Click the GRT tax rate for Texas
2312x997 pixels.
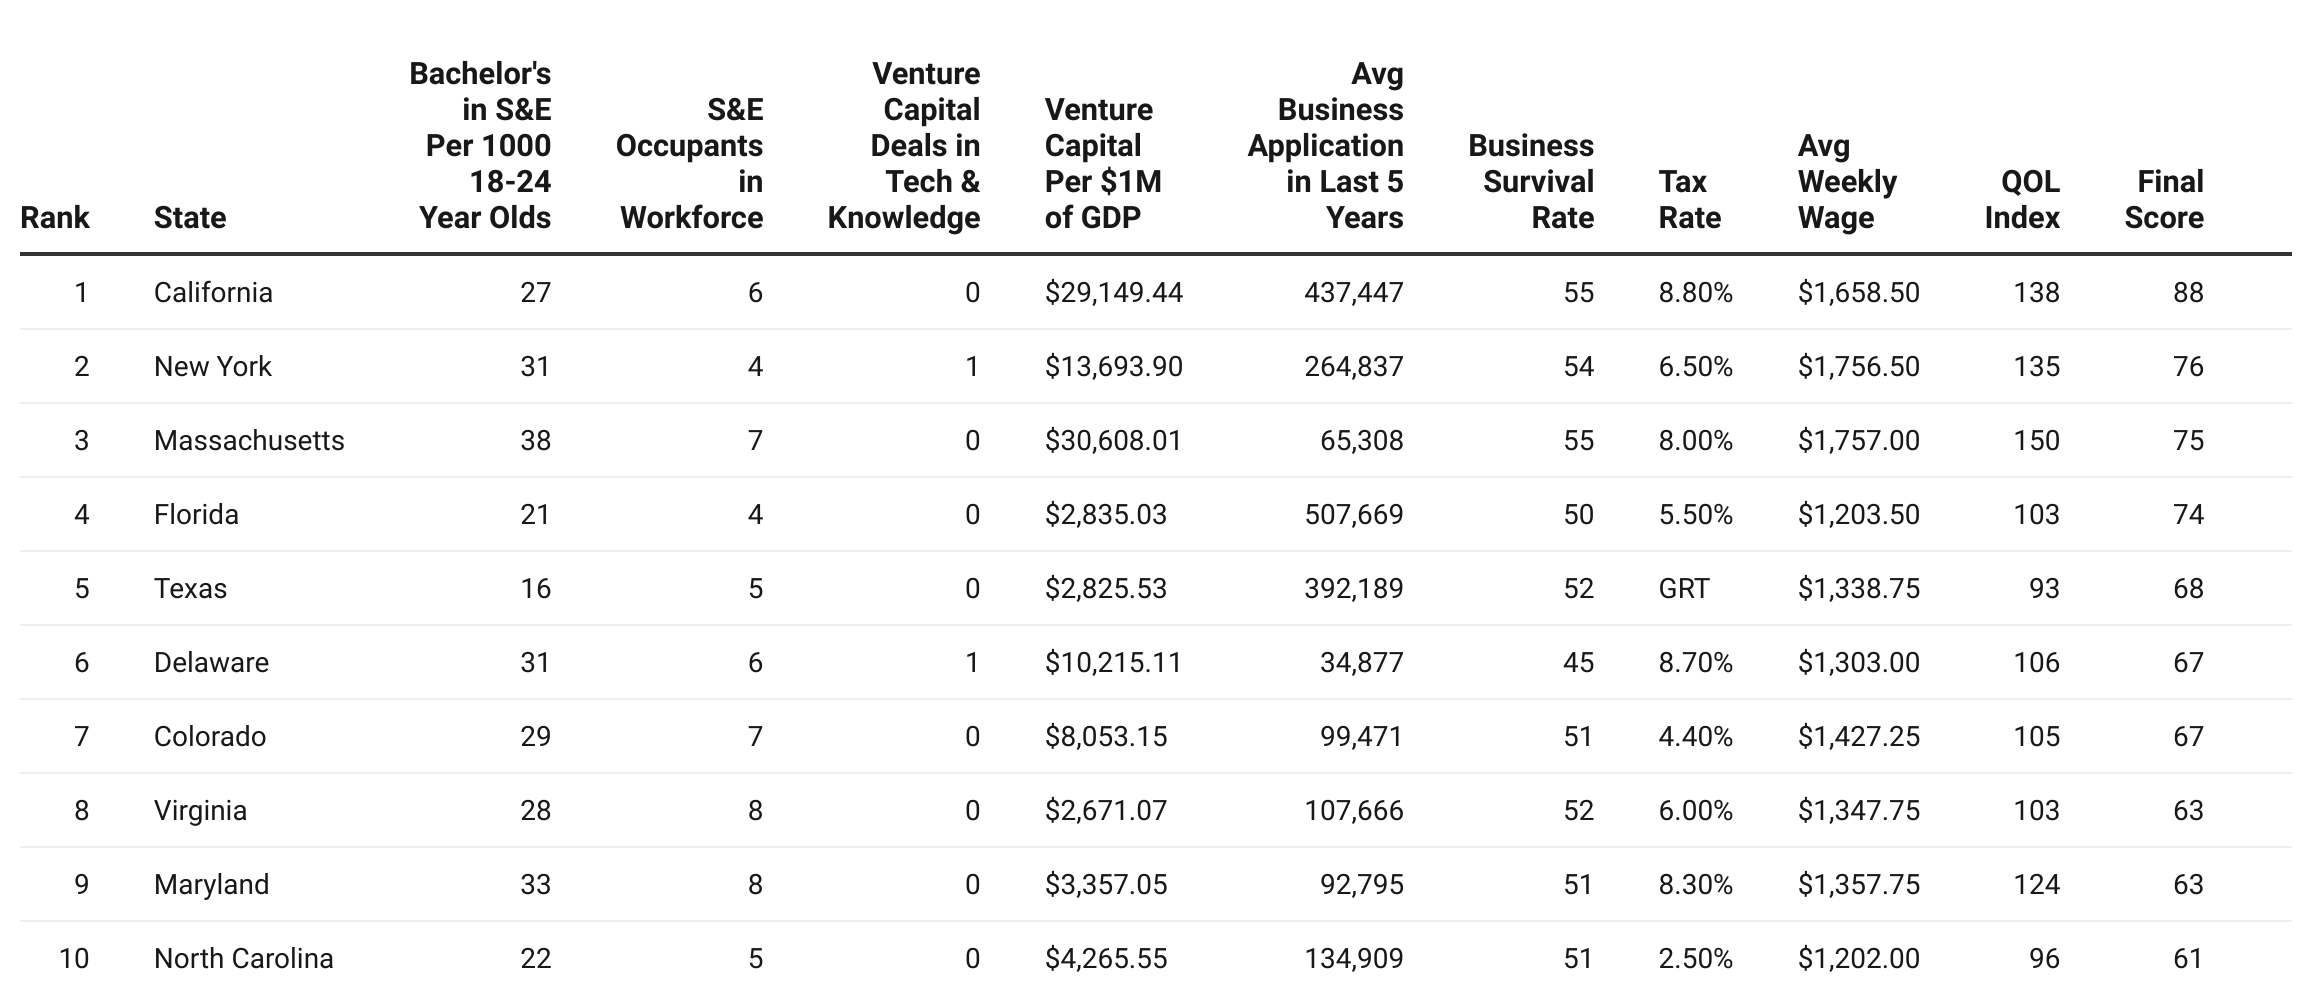coord(1684,588)
